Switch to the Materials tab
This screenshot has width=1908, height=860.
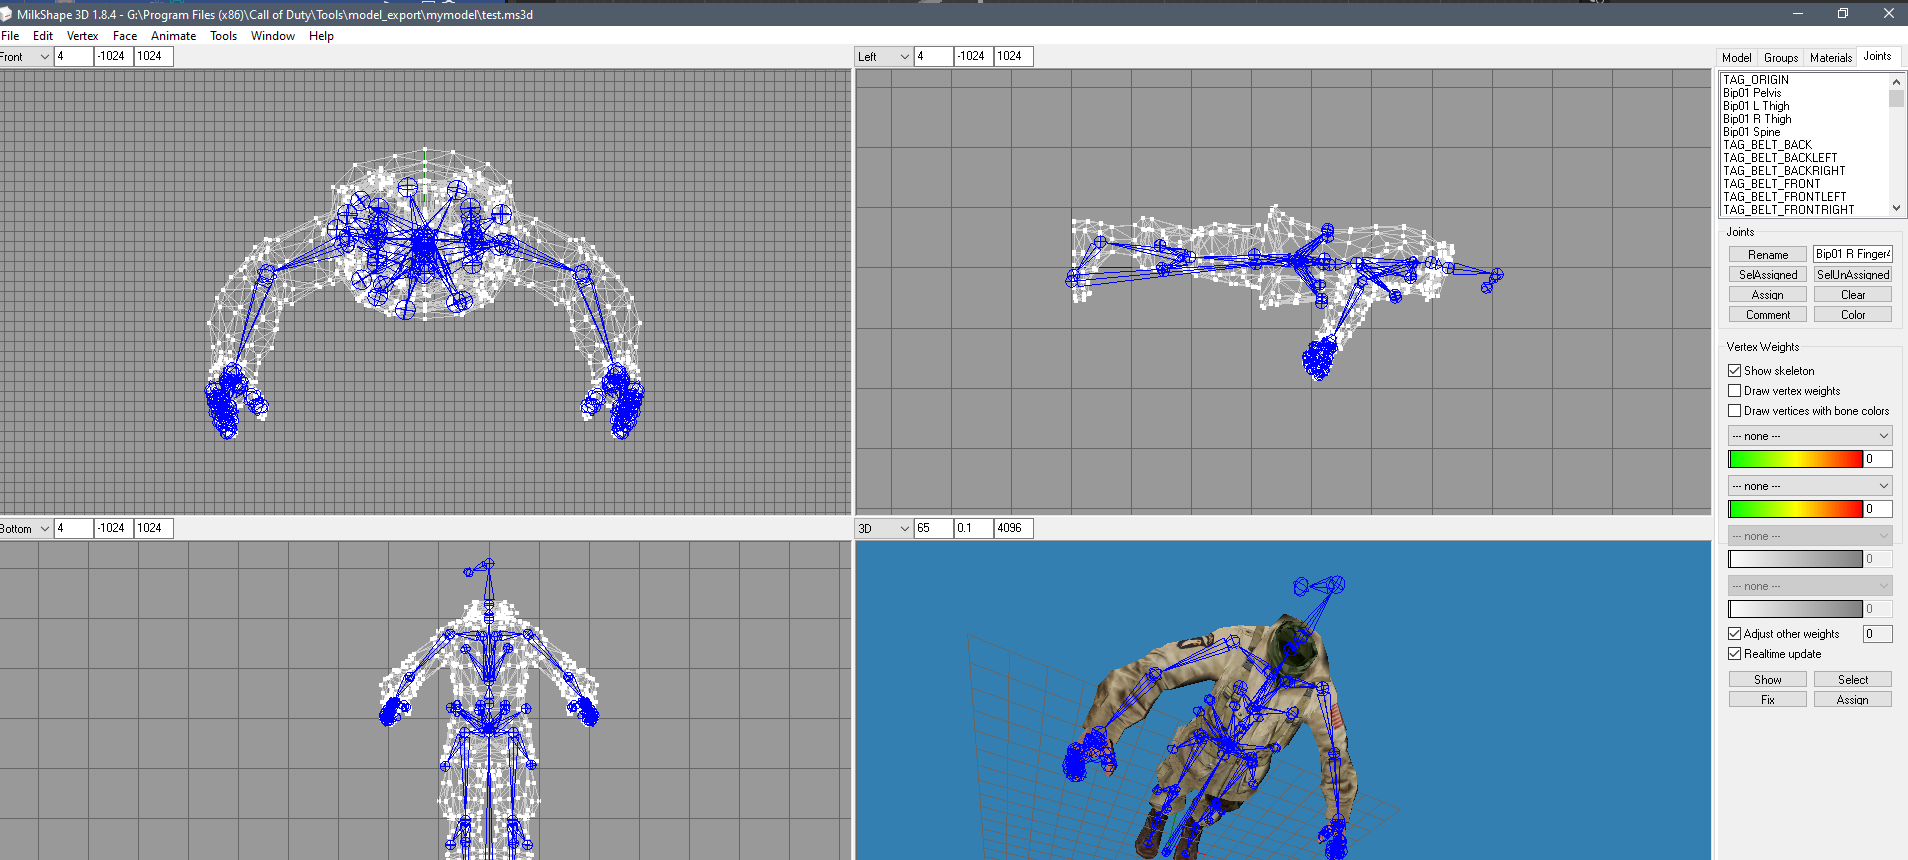(x=1831, y=58)
